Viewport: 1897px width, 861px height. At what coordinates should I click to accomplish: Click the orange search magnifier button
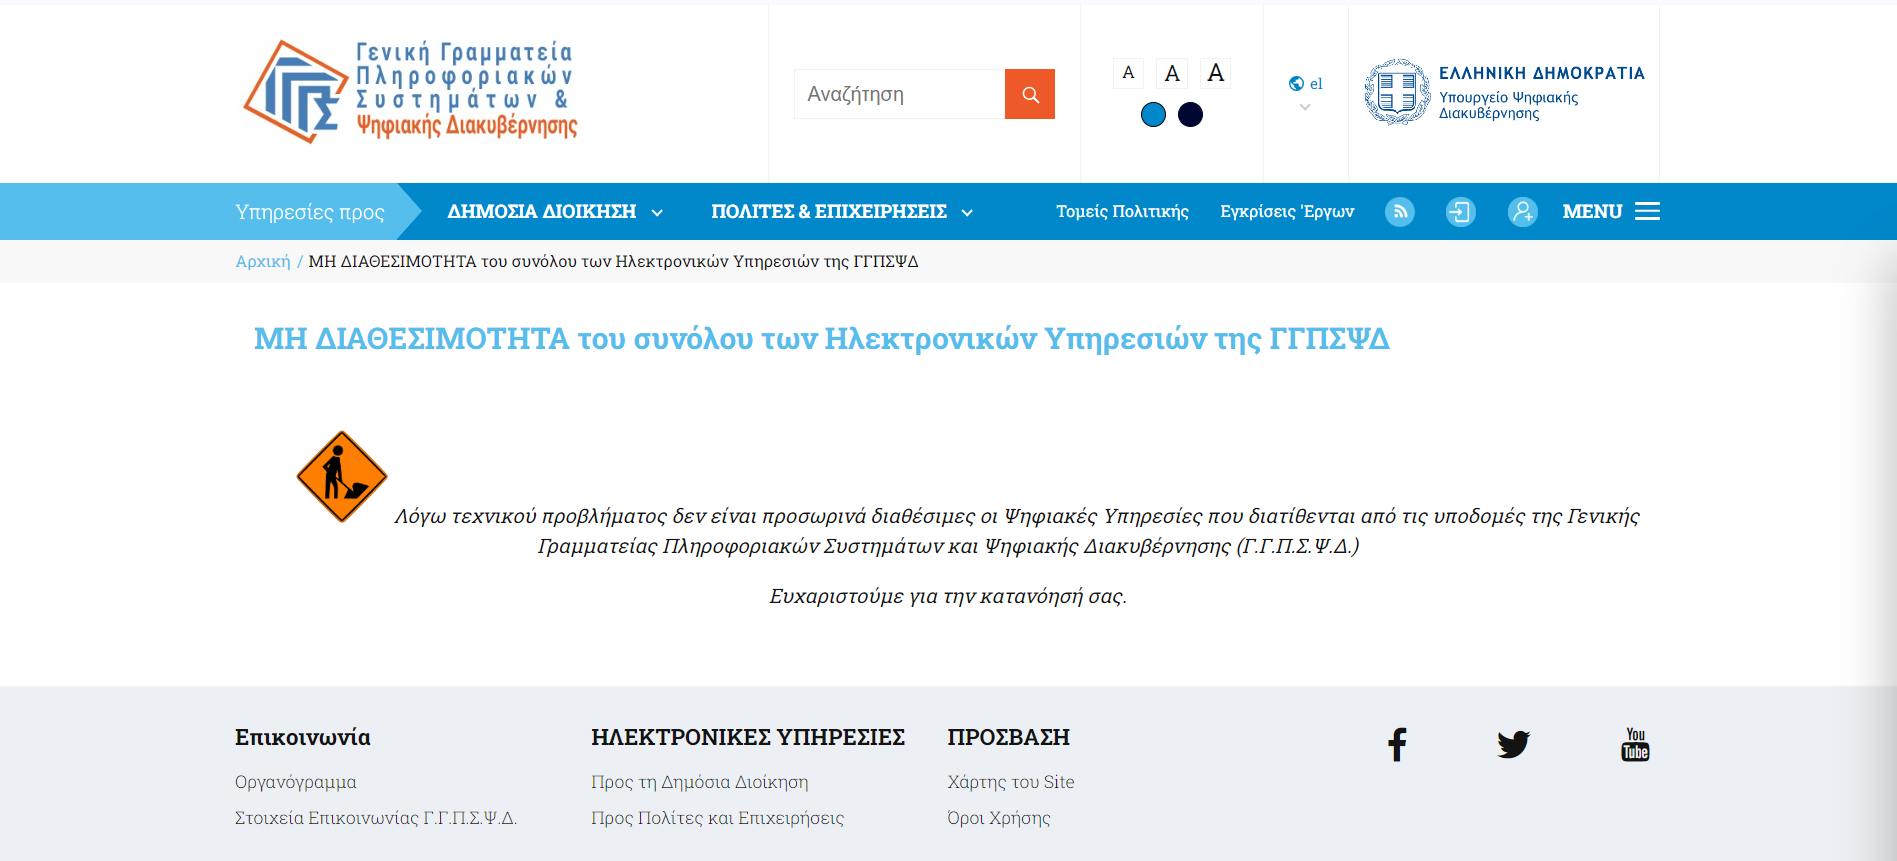coord(1029,94)
